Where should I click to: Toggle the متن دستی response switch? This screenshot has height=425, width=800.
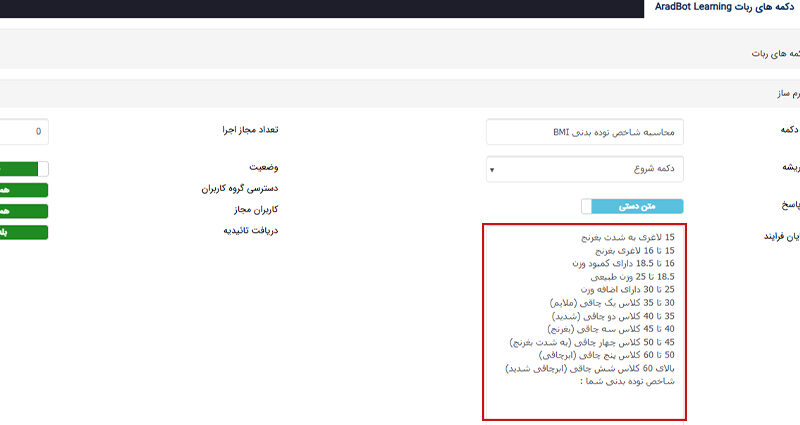(x=632, y=207)
